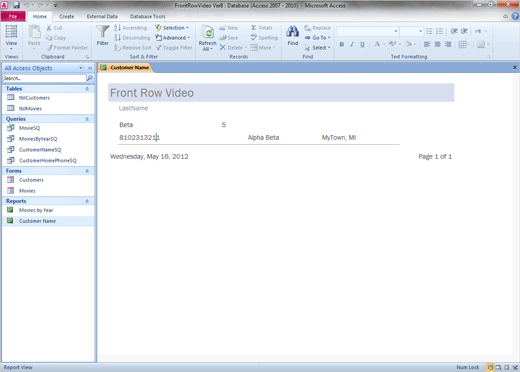Click Save icon in Quick Access Toolbar
Image resolution: width=520 pixels, height=372 pixels.
click(x=16, y=5)
